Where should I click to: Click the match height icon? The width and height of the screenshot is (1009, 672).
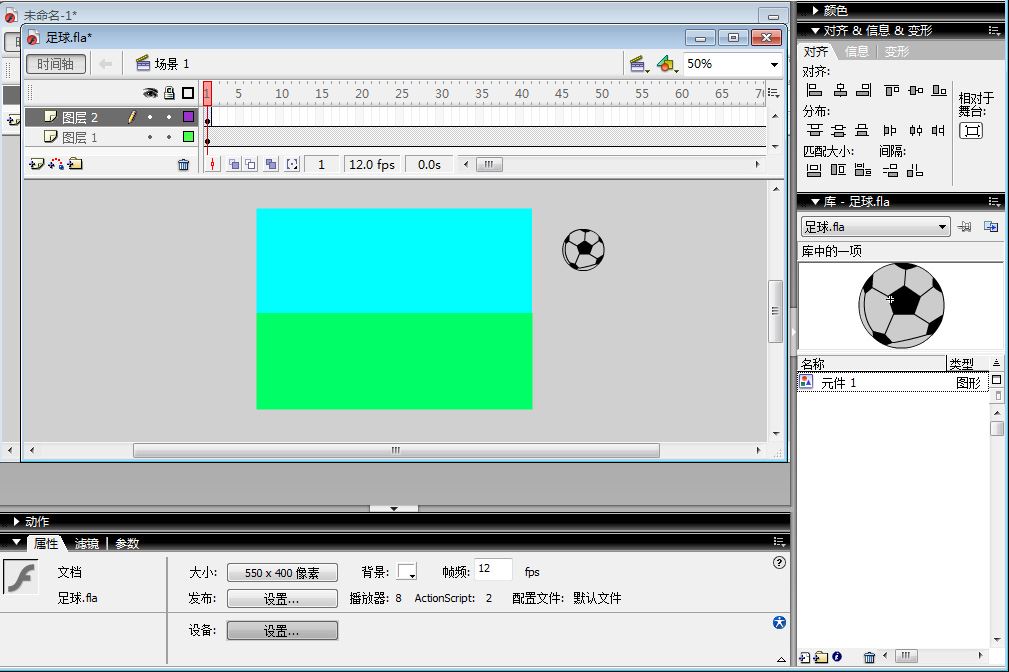(x=838, y=170)
